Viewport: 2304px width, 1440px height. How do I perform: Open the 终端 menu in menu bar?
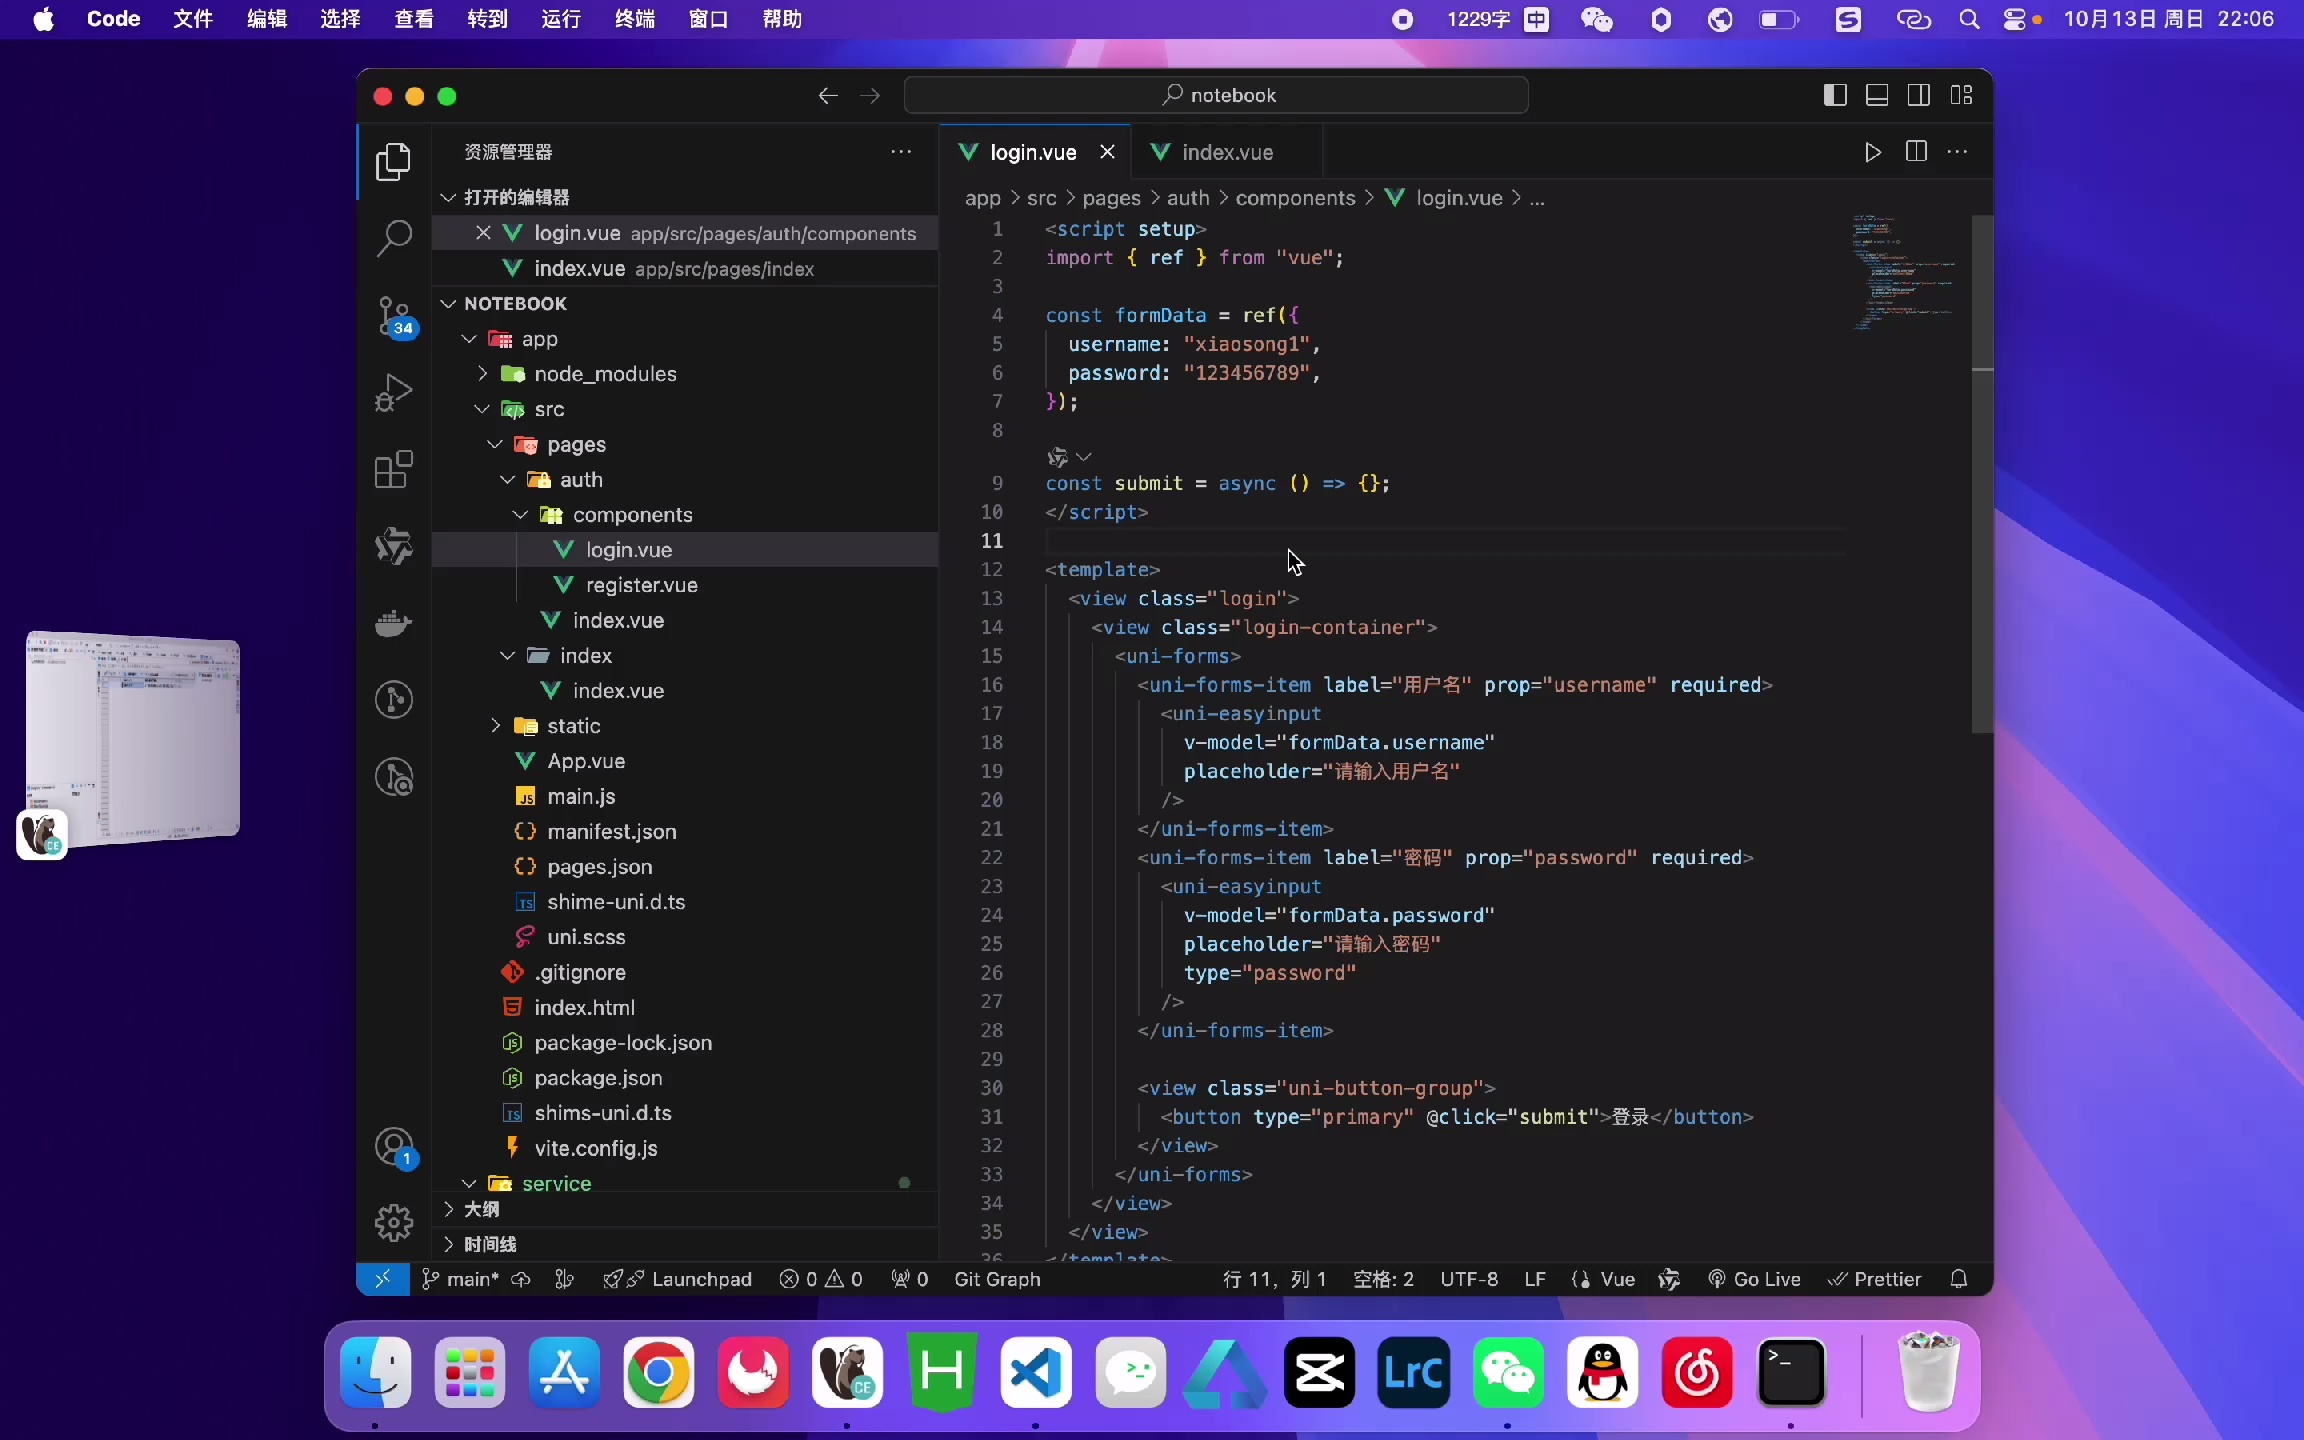click(634, 19)
